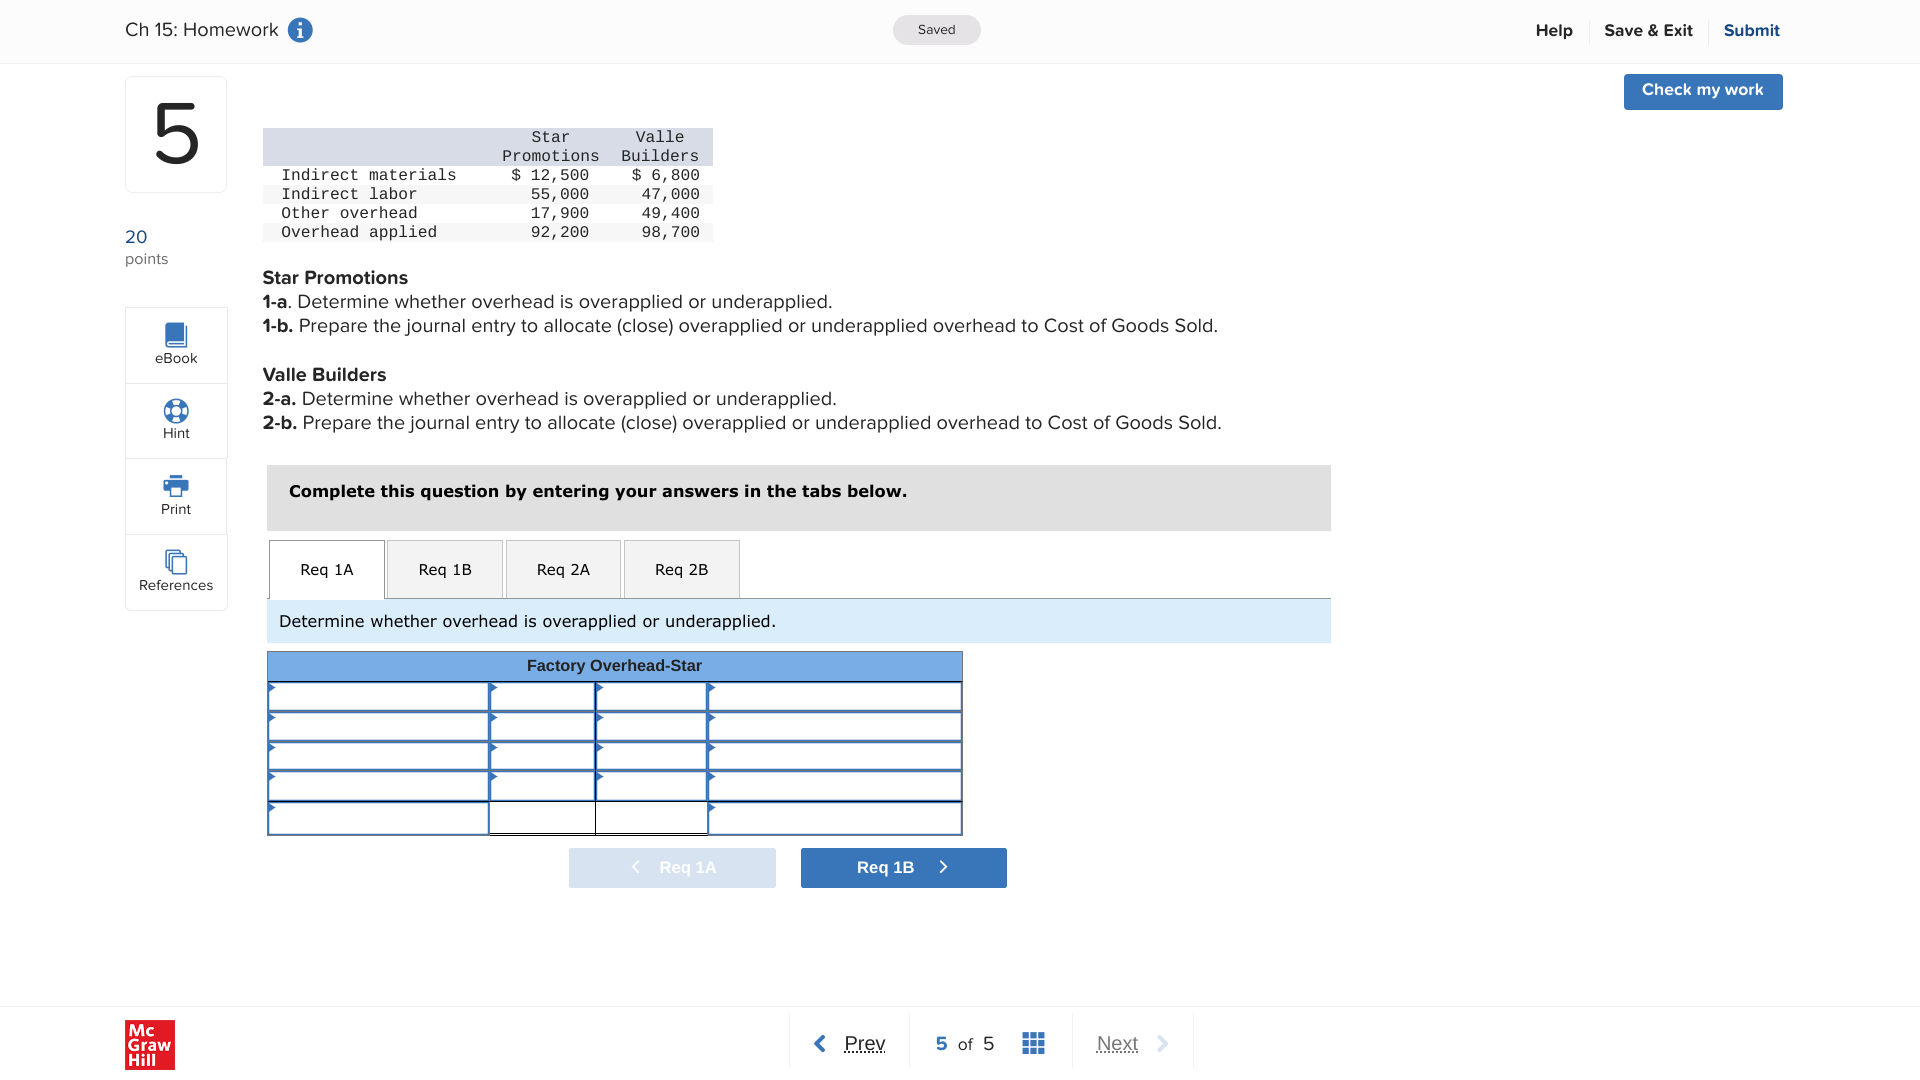Screen dimensions: 1920x1080
Task: Open first row account dropdown in T-account
Action: coord(378,697)
